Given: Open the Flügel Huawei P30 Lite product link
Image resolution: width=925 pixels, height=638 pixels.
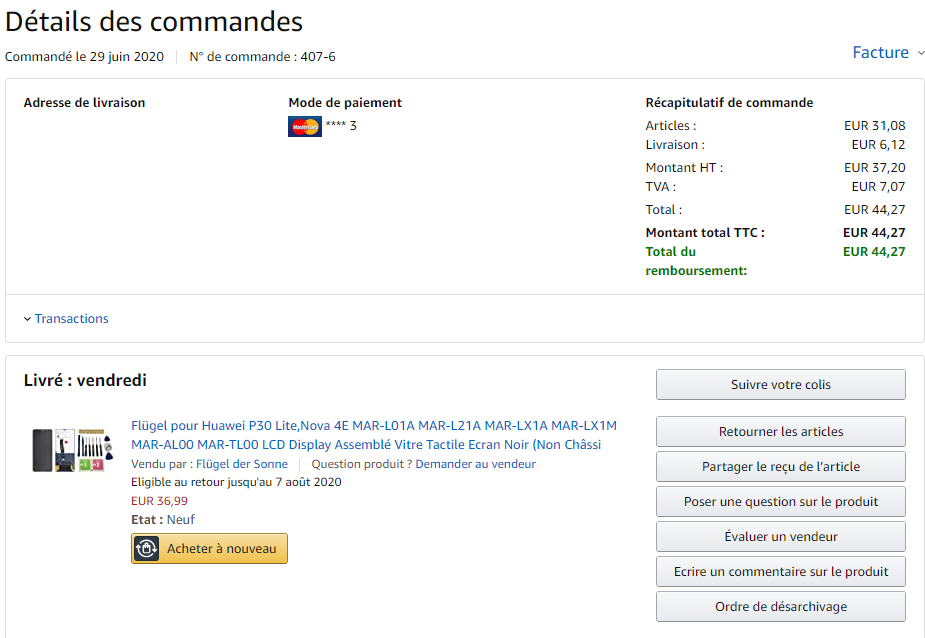Looking at the screenshot, I should click(374, 435).
